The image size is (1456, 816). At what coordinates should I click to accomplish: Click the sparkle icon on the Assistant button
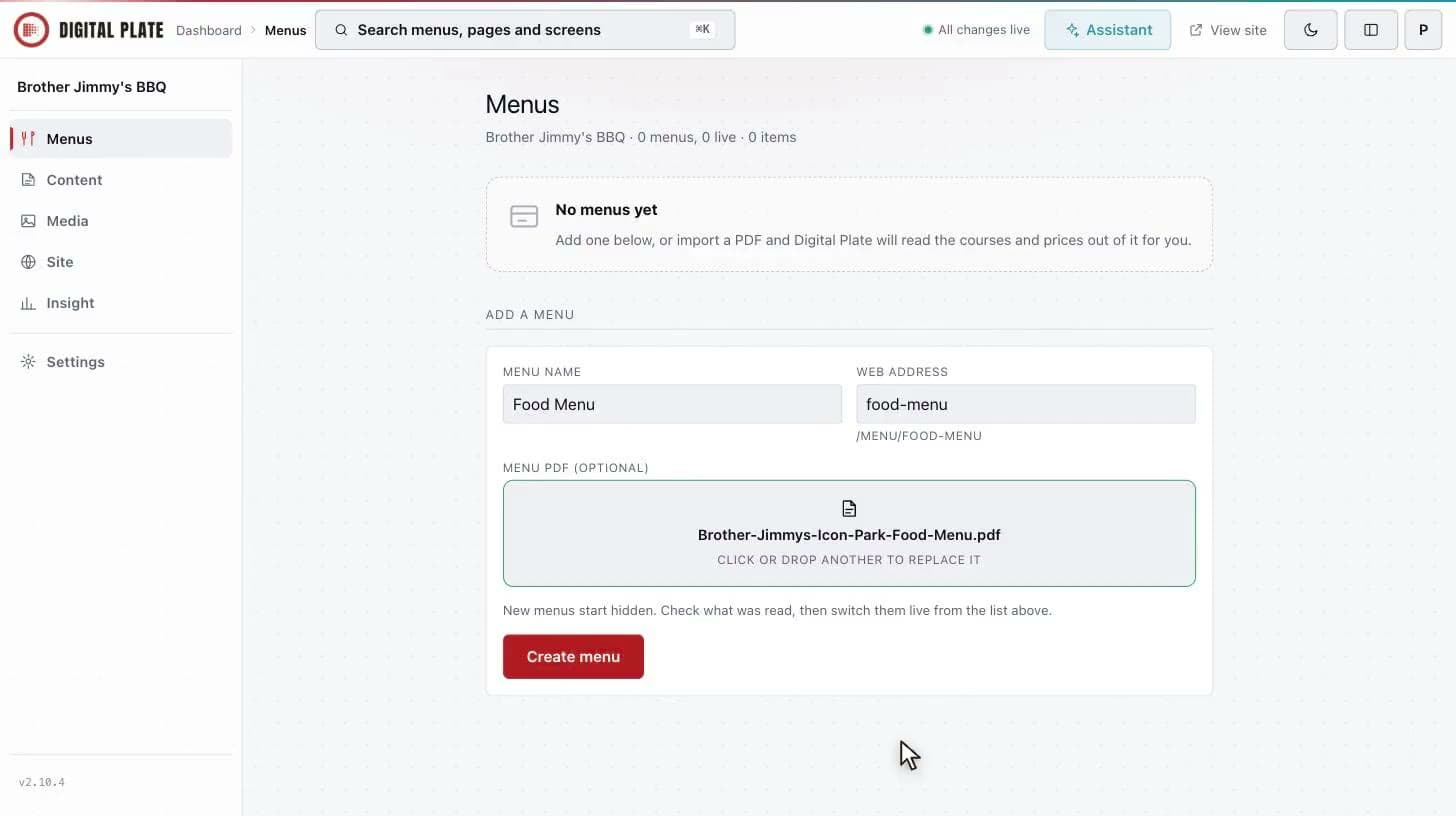[x=1072, y=30]
